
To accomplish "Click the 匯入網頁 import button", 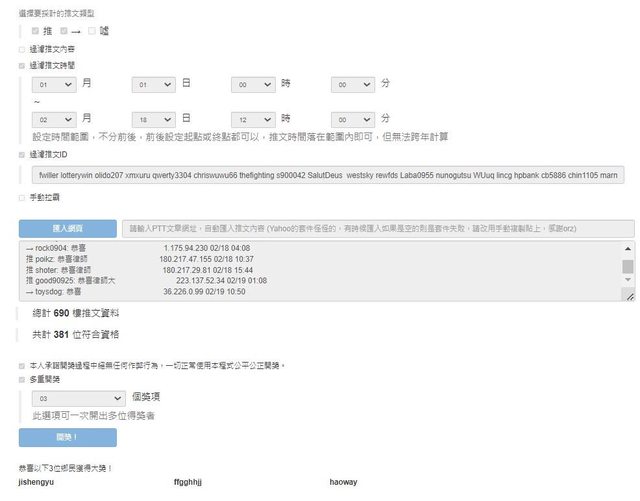I will click(x=67, y=228).
